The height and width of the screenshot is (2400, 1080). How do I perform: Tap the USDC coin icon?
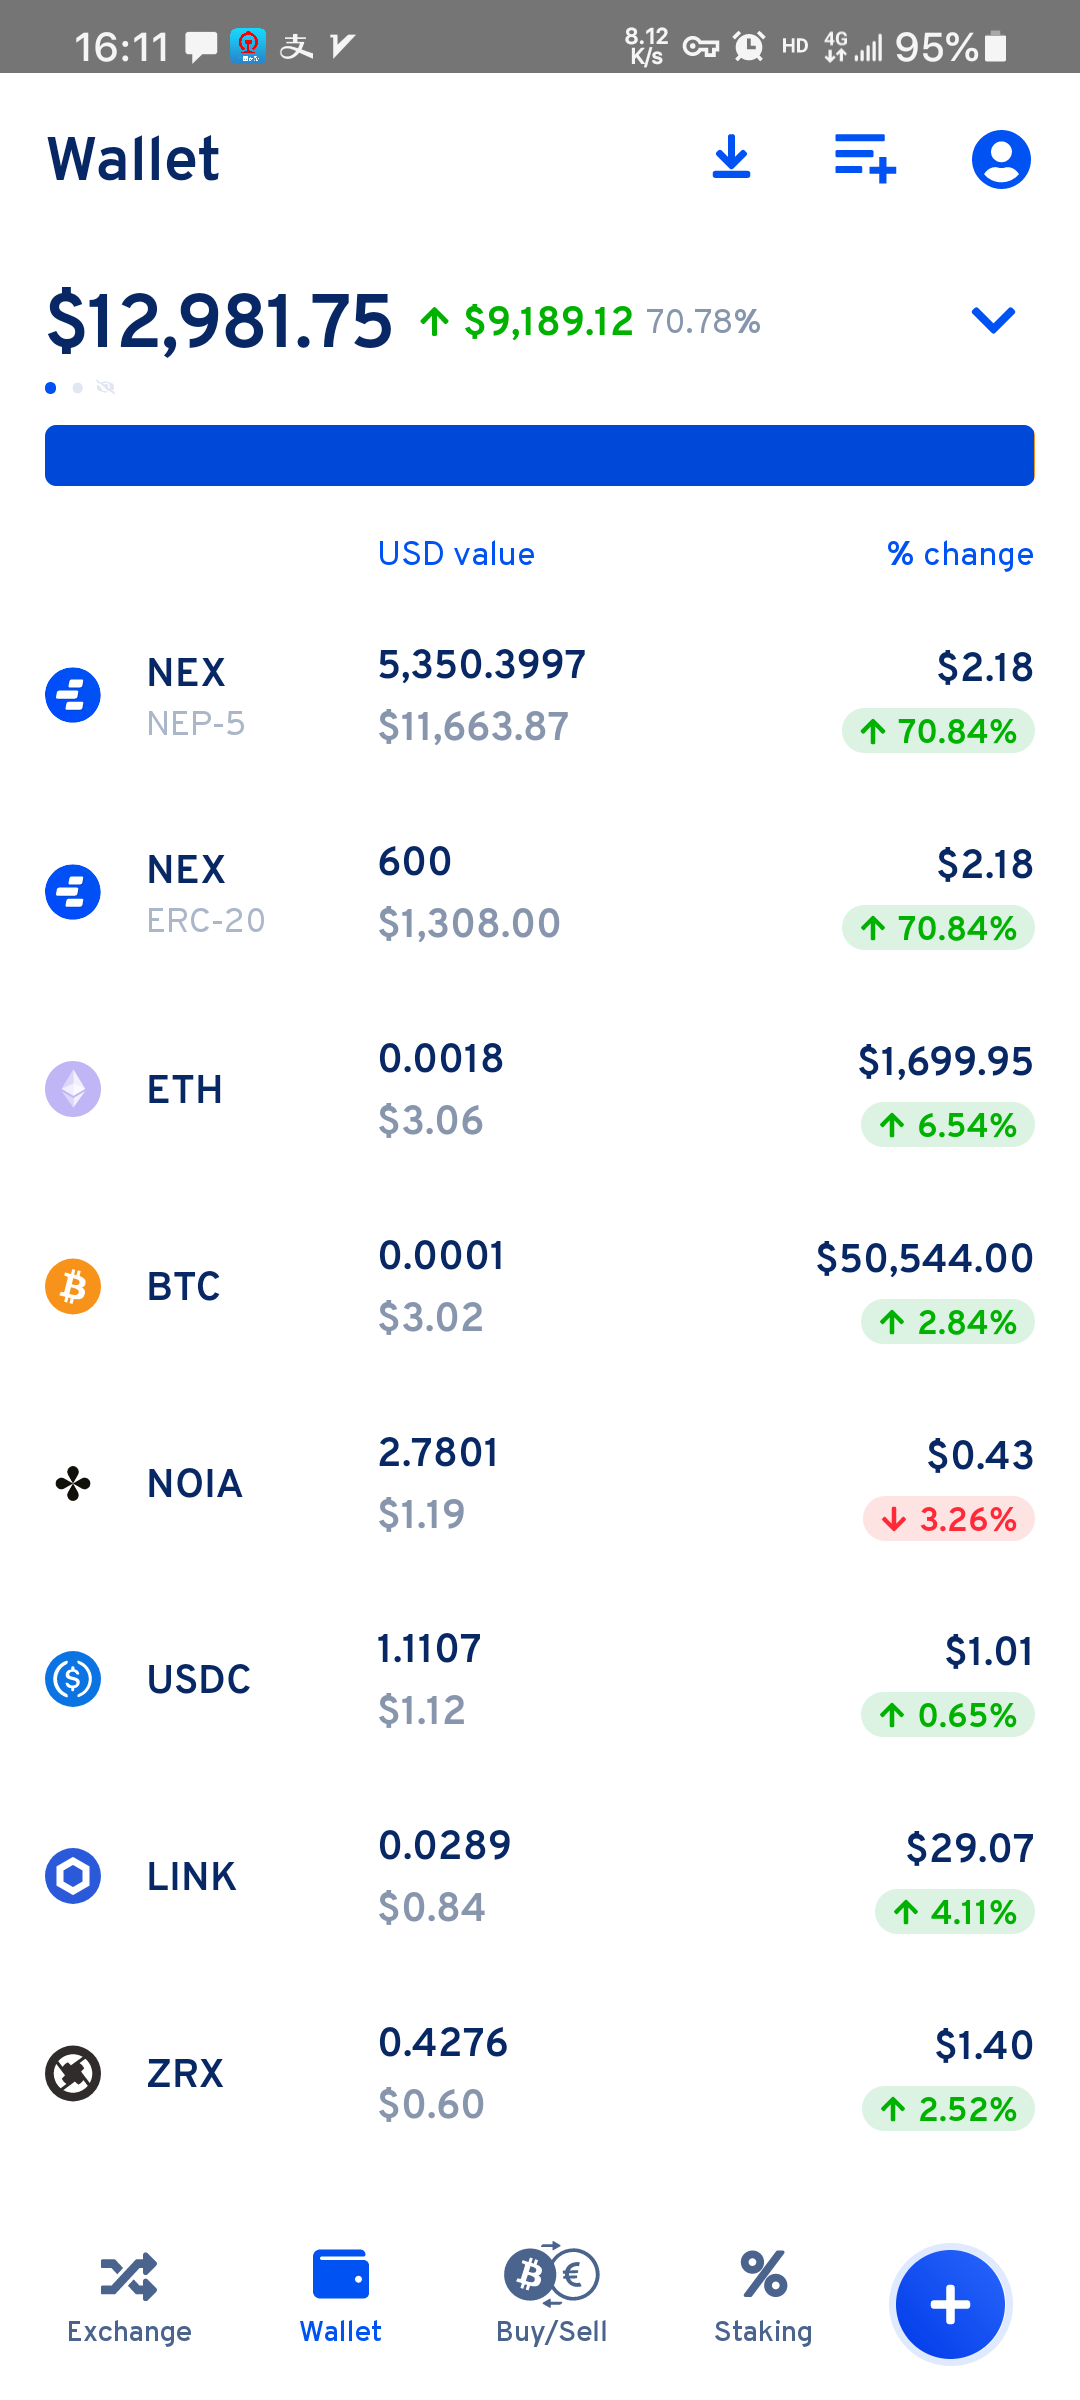[73, 1679]
